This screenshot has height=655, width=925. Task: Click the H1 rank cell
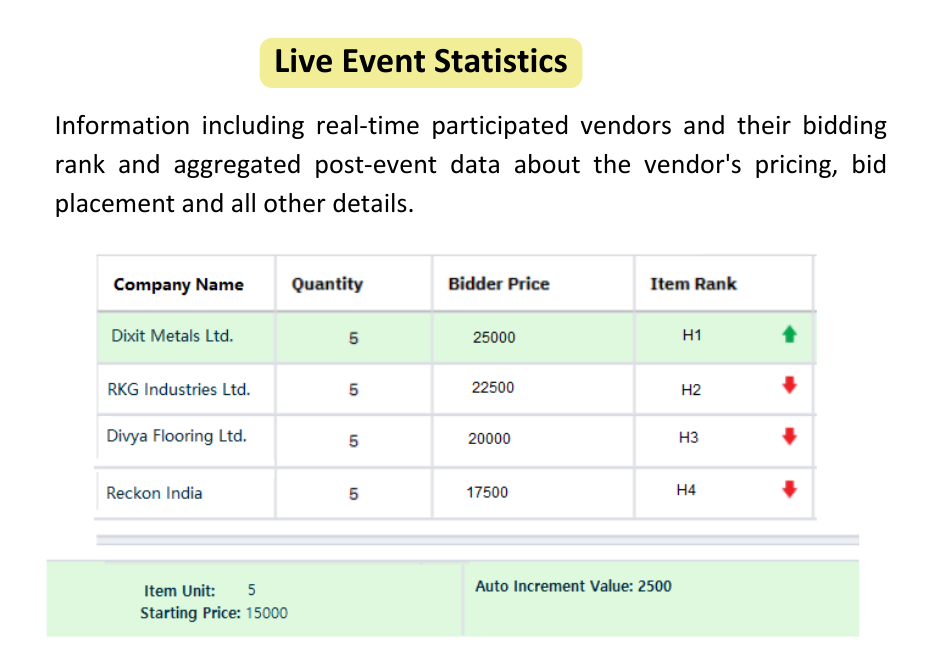coord(691,335)
